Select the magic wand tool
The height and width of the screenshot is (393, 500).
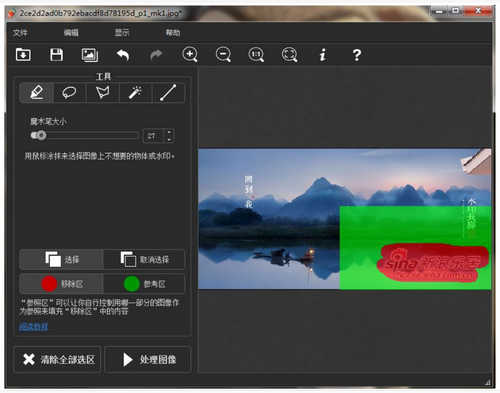click(x=135, y=92)
